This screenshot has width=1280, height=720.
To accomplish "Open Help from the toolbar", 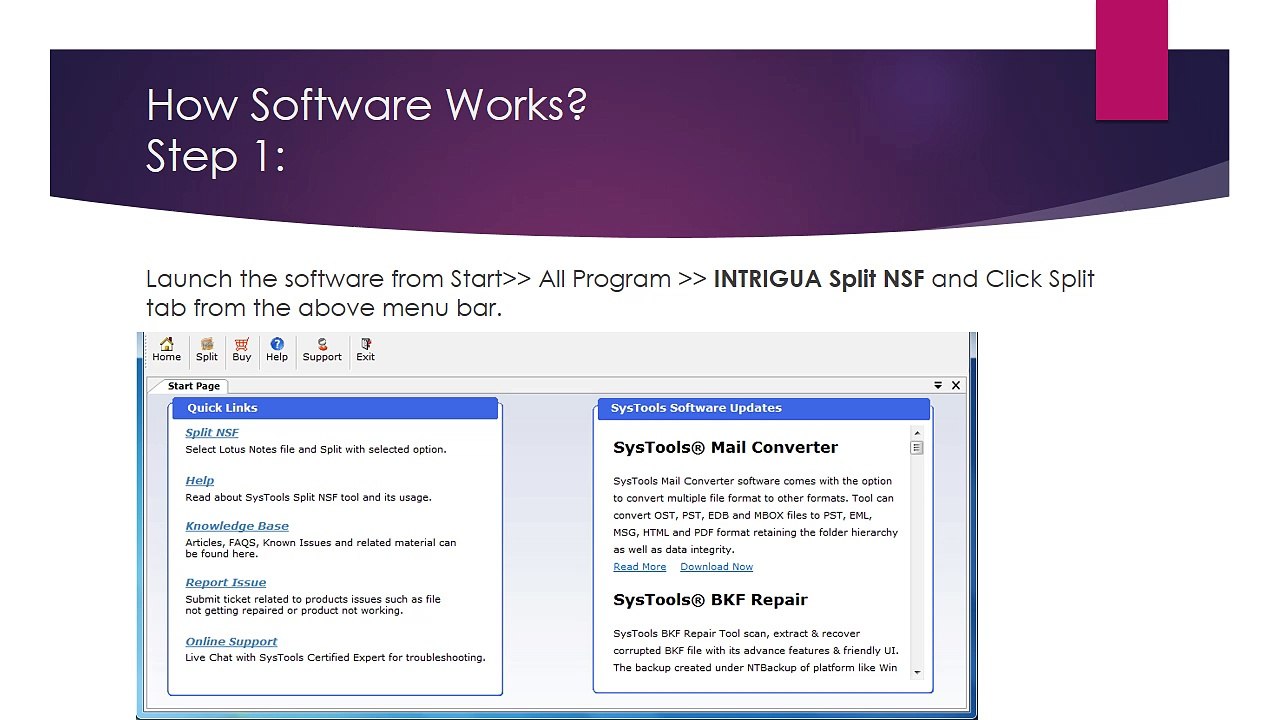I will pos(277,350).
